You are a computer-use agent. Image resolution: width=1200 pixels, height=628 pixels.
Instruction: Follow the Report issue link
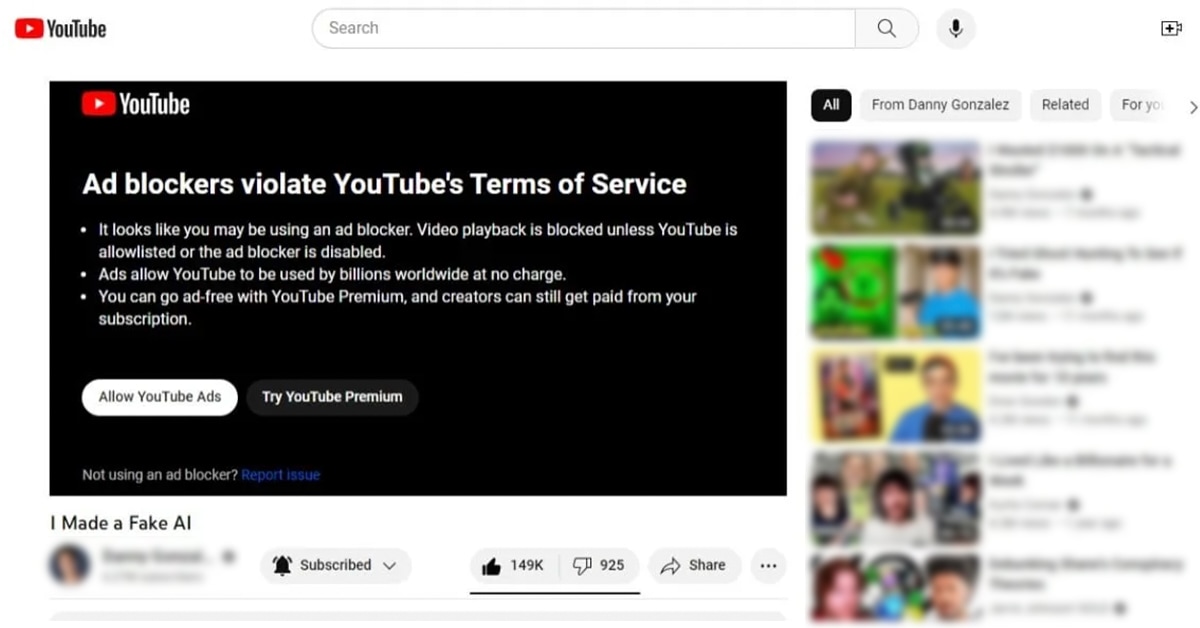coord(281,475)
